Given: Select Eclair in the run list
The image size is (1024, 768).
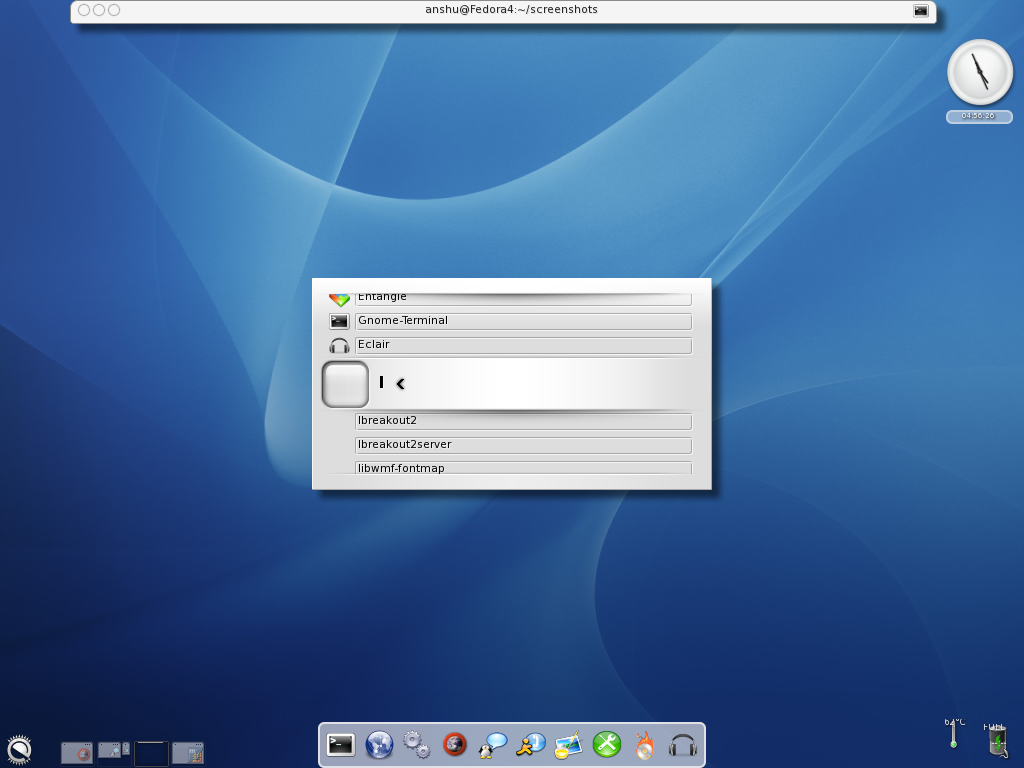Looking at the screenshot, I should [523, 345].
